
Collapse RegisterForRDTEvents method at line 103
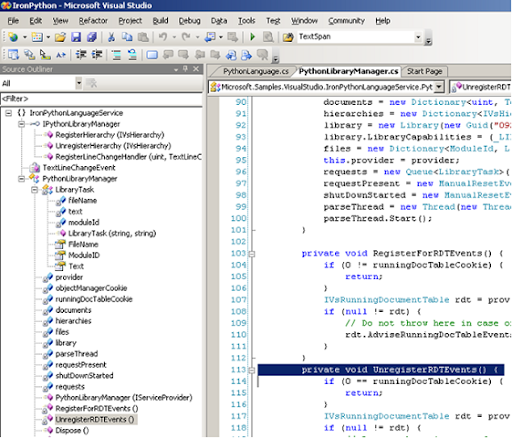point(252,254)
